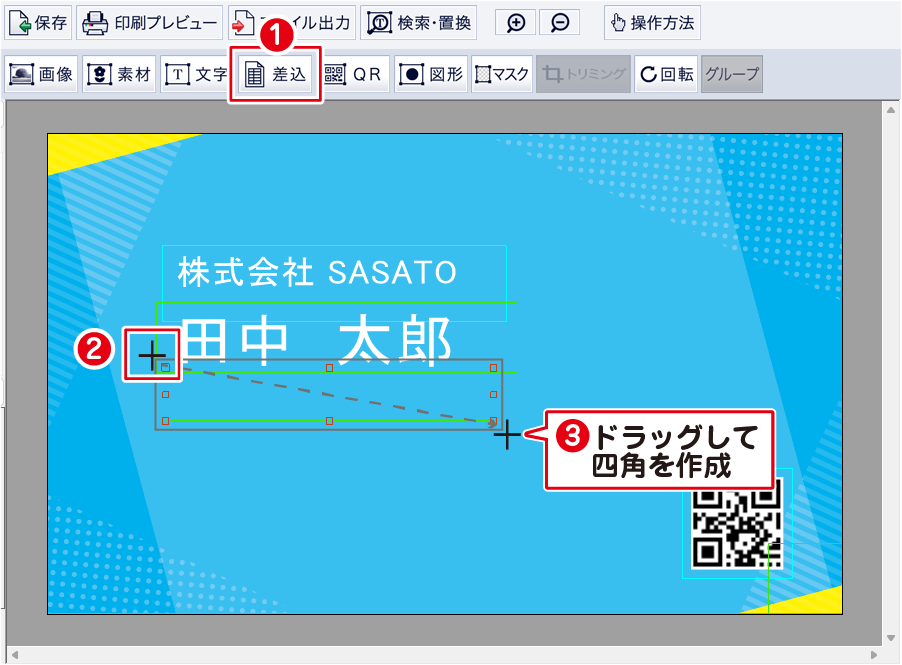Click the horizontal scrollbar right arrow
Viewport: 902px width, 665px height.
(x=874, y=655)
